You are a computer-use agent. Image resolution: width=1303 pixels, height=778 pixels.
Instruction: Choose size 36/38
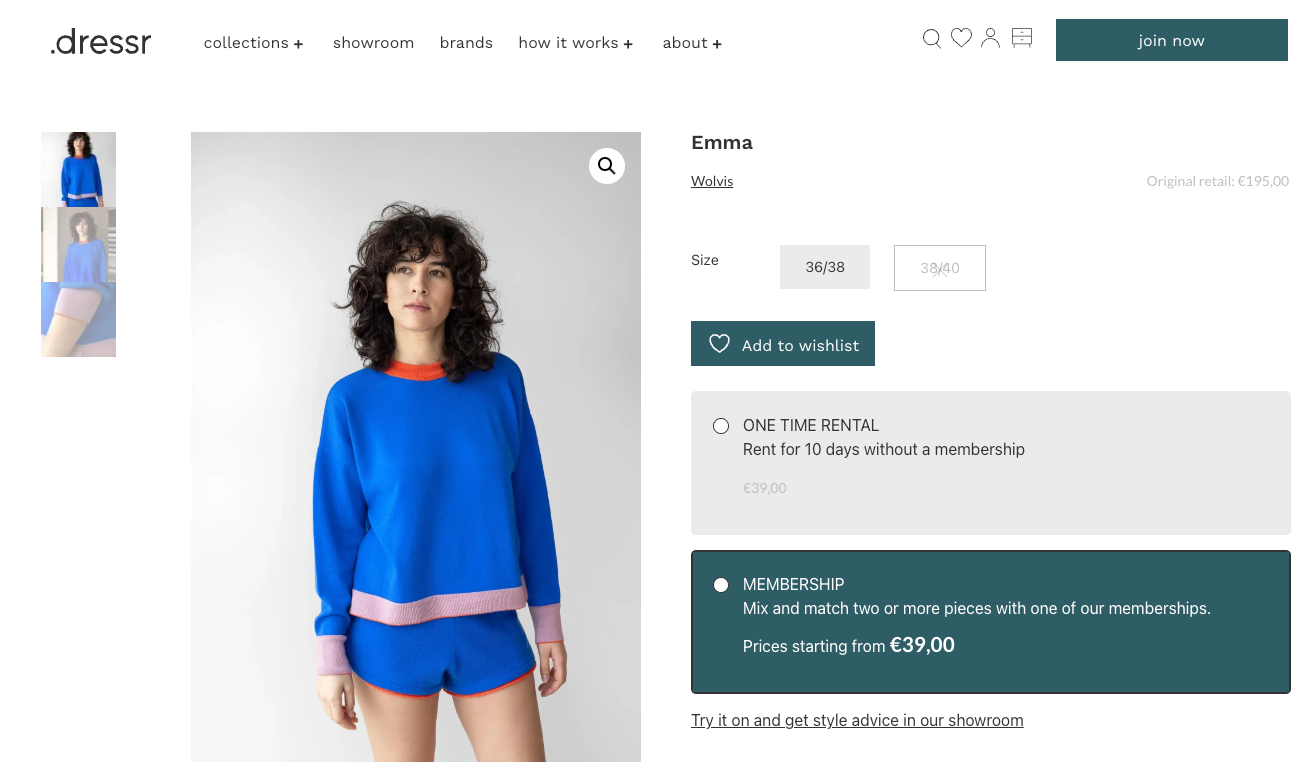tap(825, 267)
